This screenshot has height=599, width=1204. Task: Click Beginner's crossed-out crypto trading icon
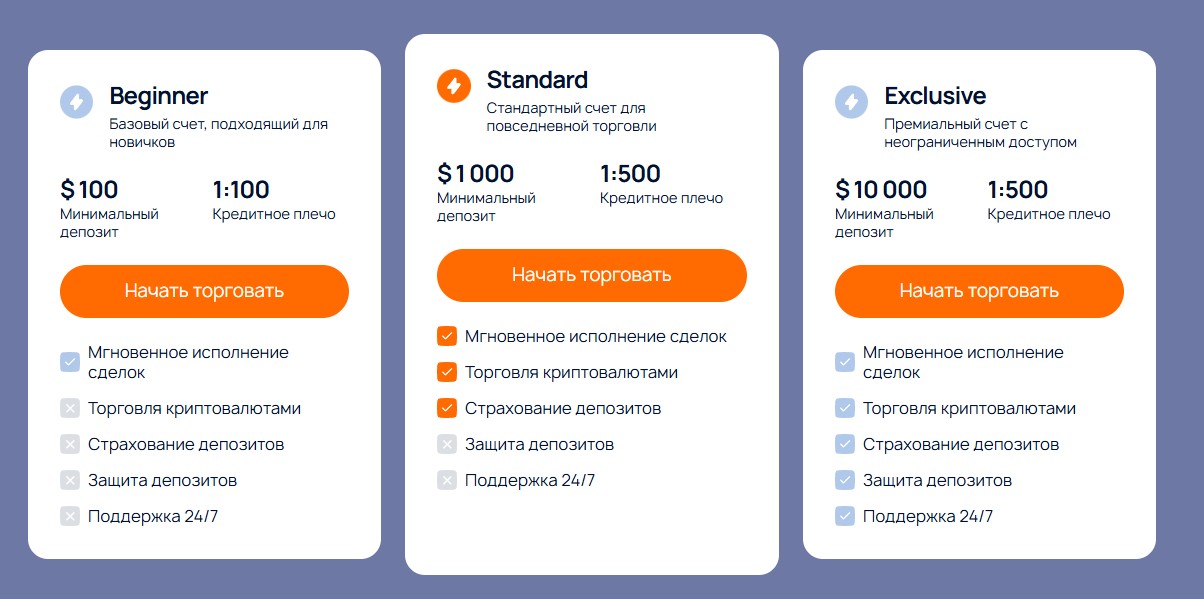point(70,408)
